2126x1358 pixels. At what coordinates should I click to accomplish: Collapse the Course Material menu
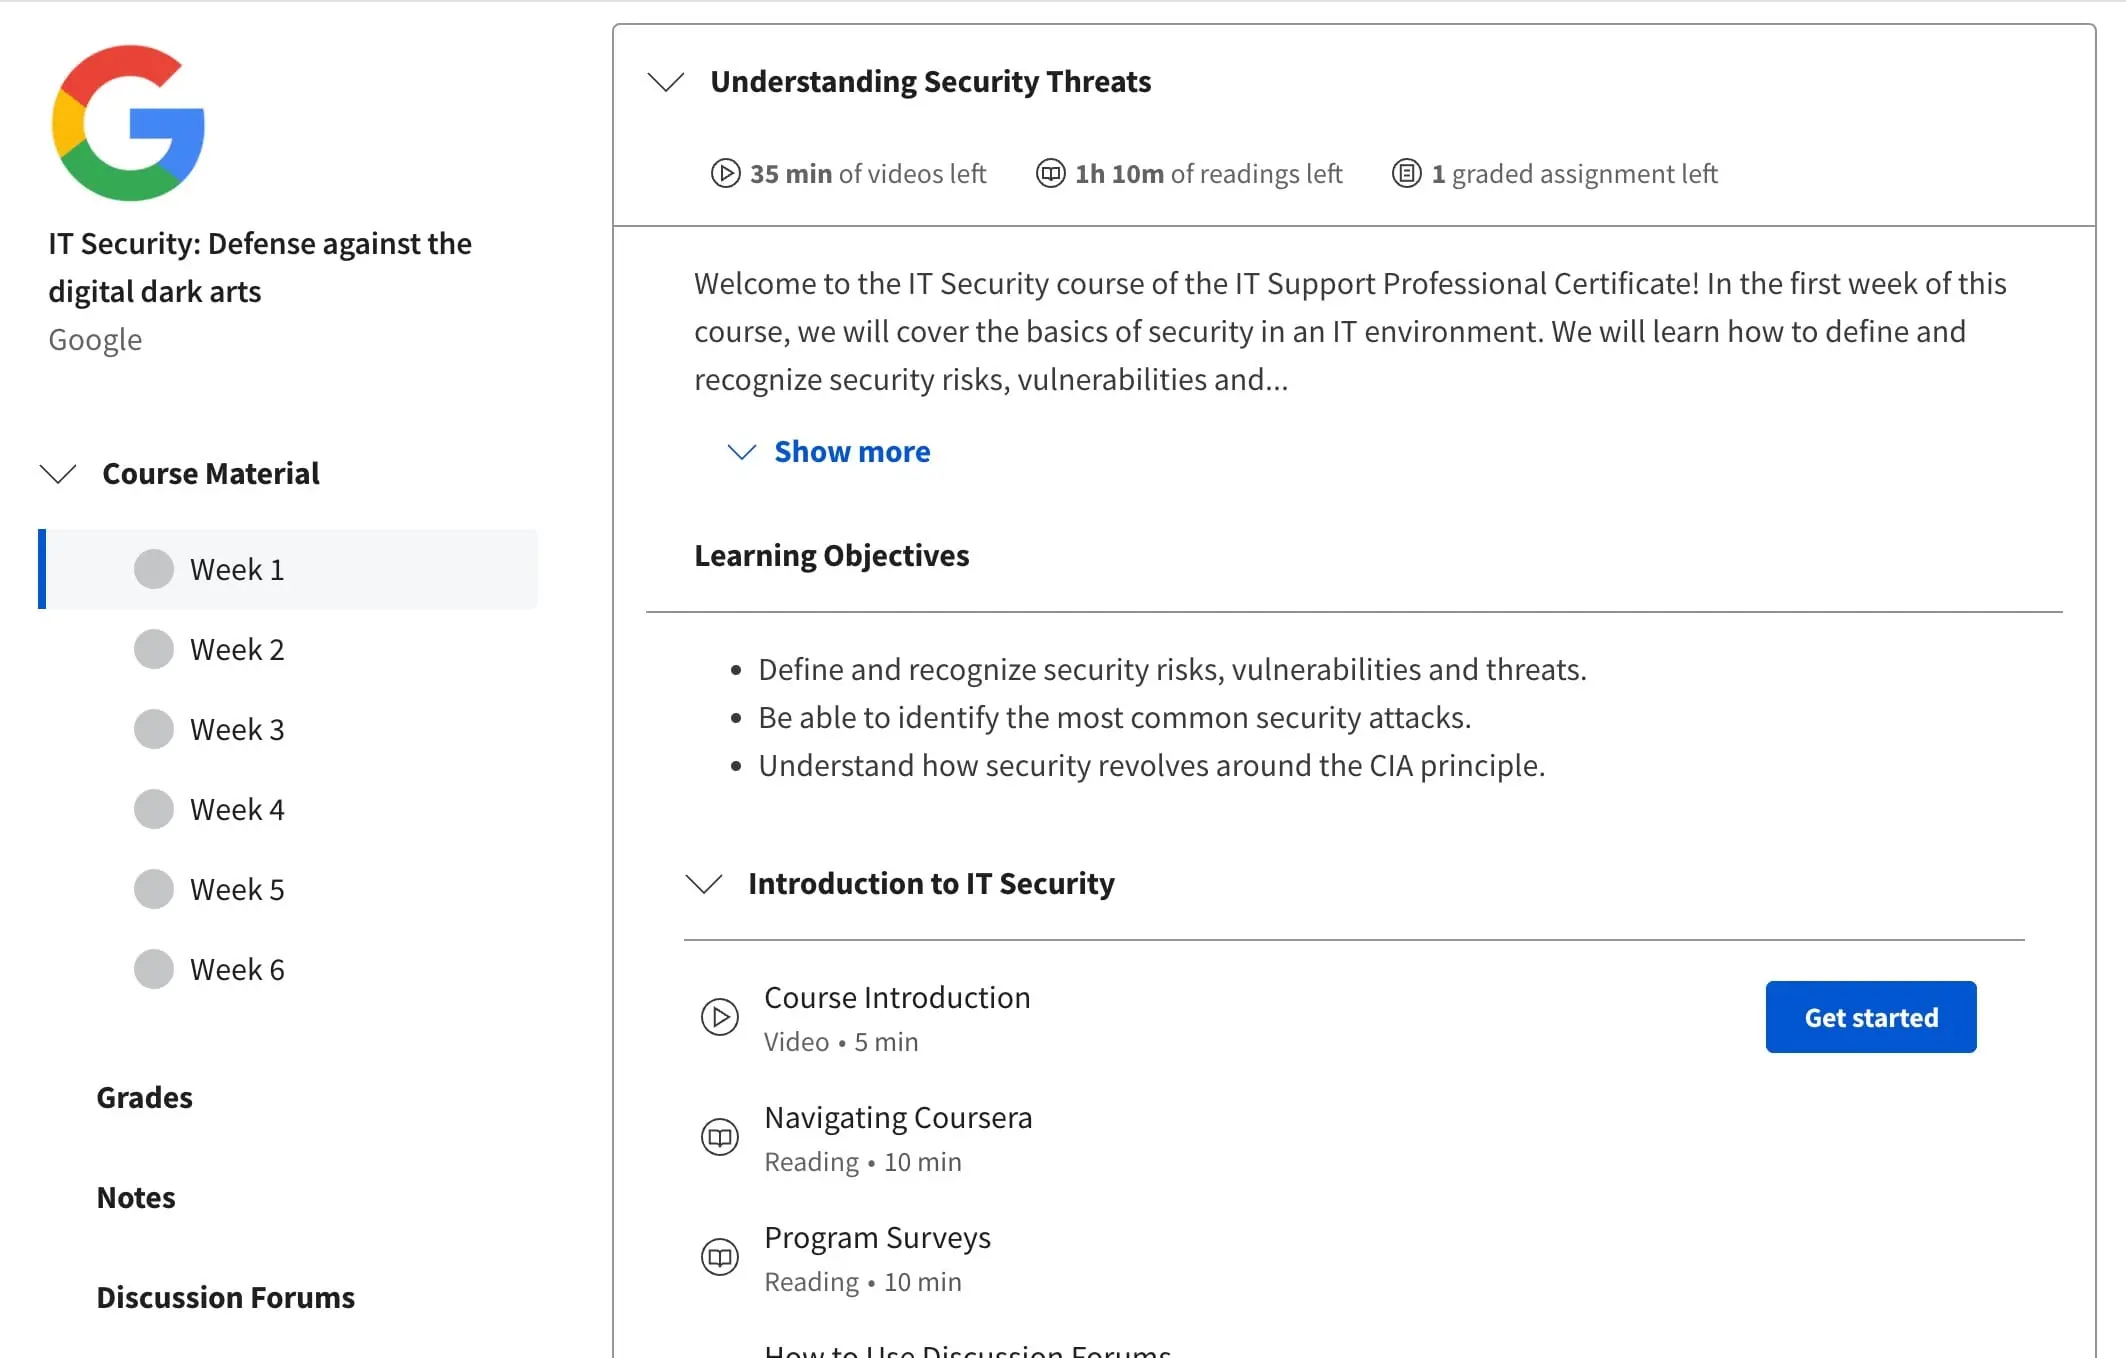click(58, 473)
